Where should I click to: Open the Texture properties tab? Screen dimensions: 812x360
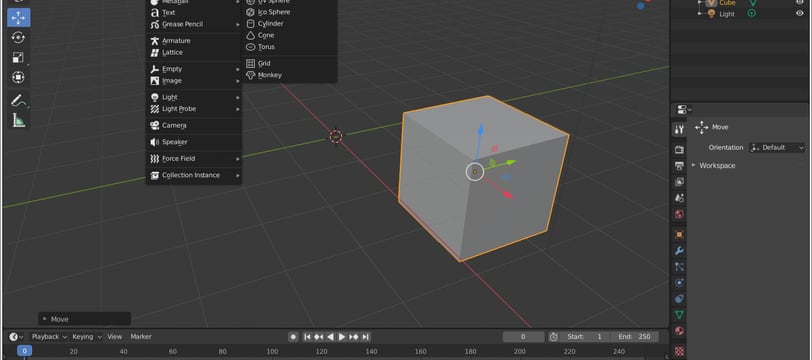pos(679,351)
